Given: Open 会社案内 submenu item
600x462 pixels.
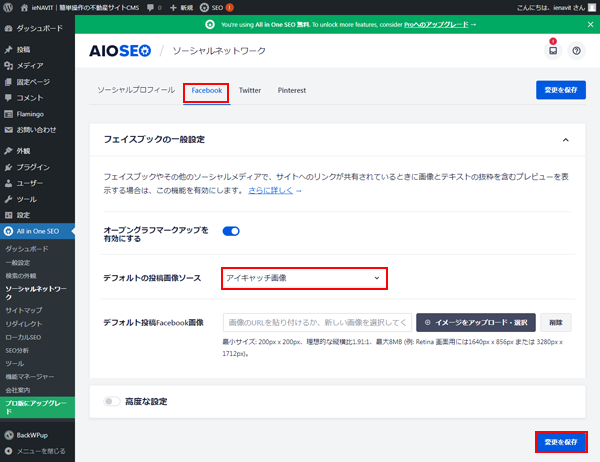Looking at the screenshot, I should tap(18, 390).
